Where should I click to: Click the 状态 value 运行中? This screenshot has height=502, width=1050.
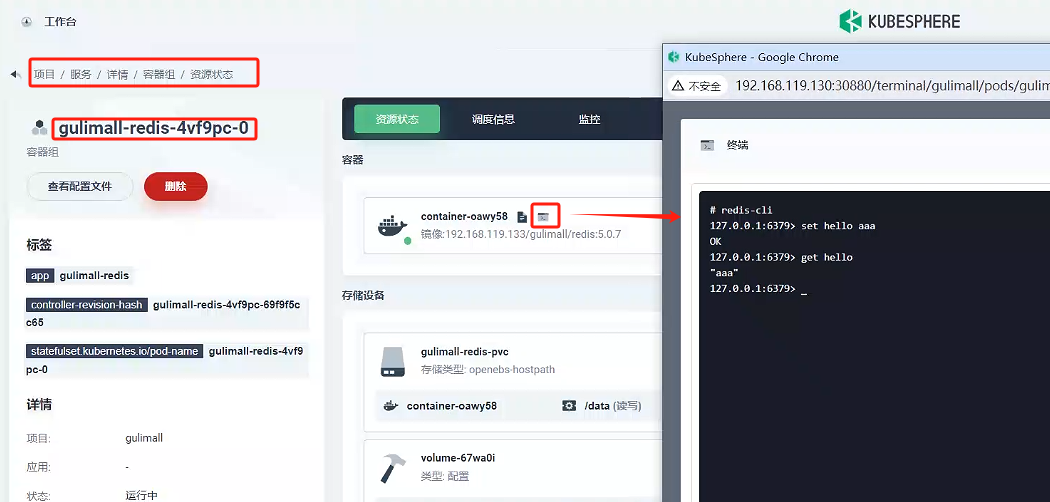(x=141, y=496)
